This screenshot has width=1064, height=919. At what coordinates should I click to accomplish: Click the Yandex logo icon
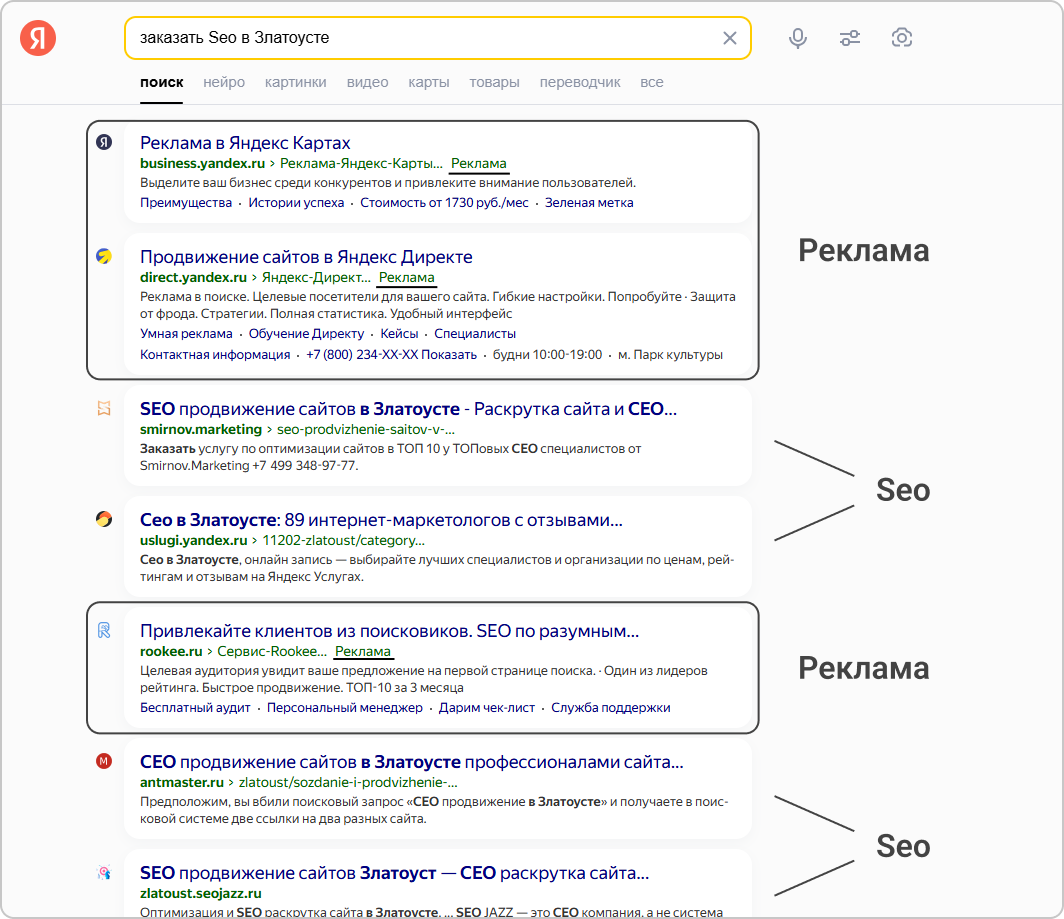point(38,38)
